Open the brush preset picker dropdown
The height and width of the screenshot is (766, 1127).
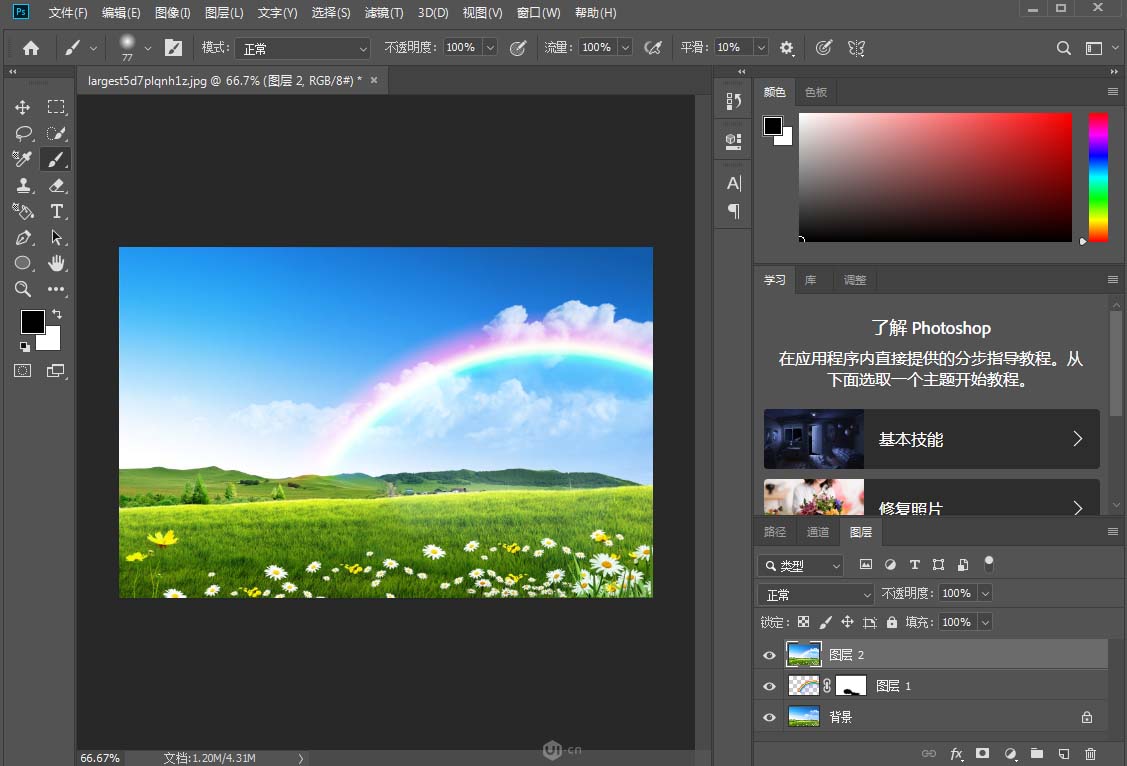(147, 48)
